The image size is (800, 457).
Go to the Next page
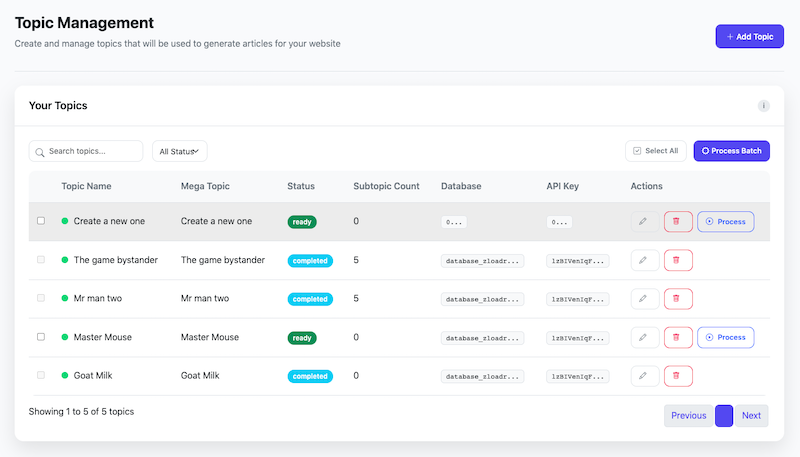tap(751, 416)
